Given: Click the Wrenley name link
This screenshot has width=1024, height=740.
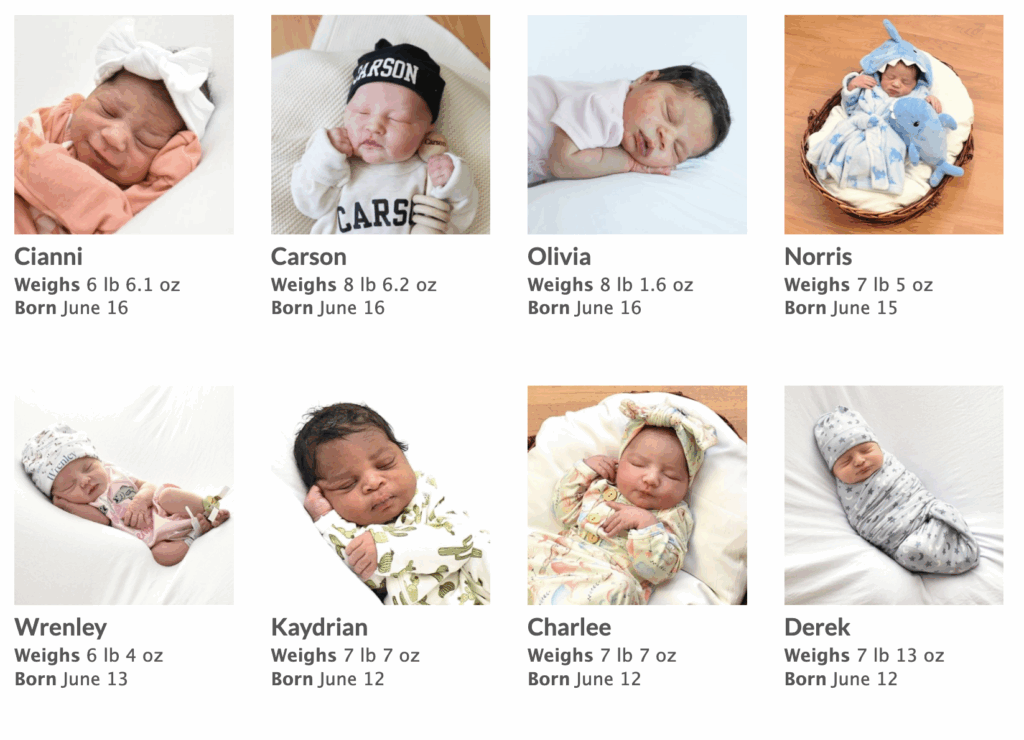Looking at the screenshot, I should 61,628.
